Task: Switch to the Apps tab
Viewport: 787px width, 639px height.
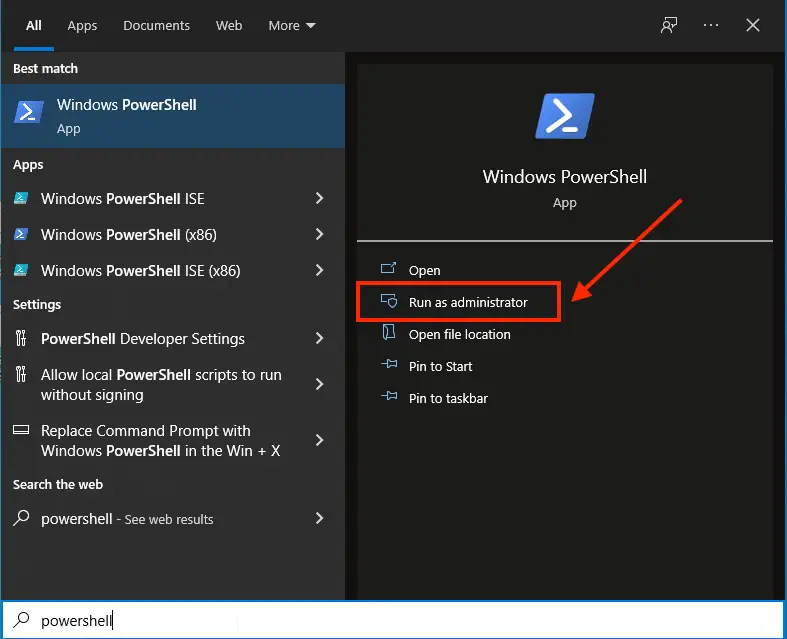Action: [x=82, y=25]
